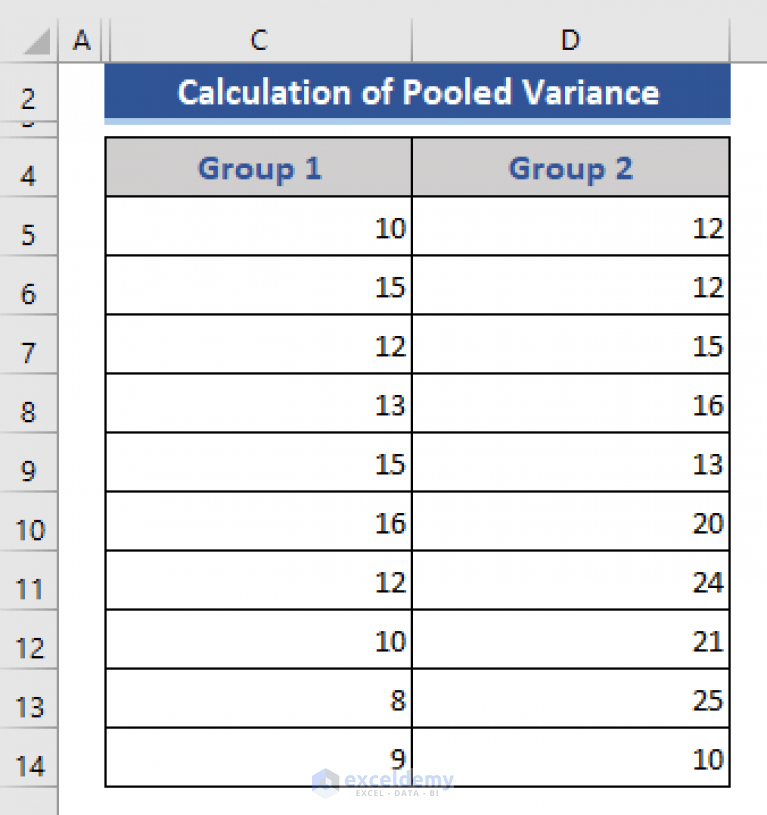The image size is (767, 815).
Task: Select row 2 header
Action: 28,99
